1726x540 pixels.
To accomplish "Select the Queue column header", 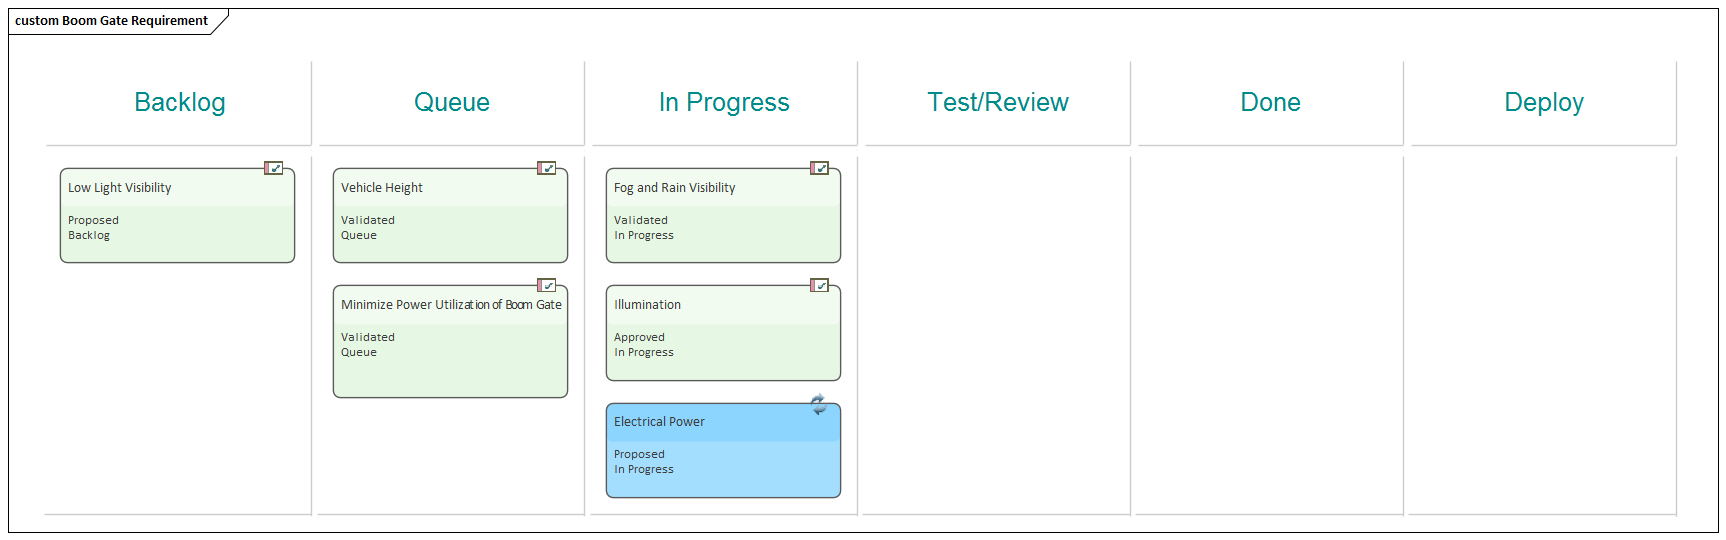I will click(452, 102).
